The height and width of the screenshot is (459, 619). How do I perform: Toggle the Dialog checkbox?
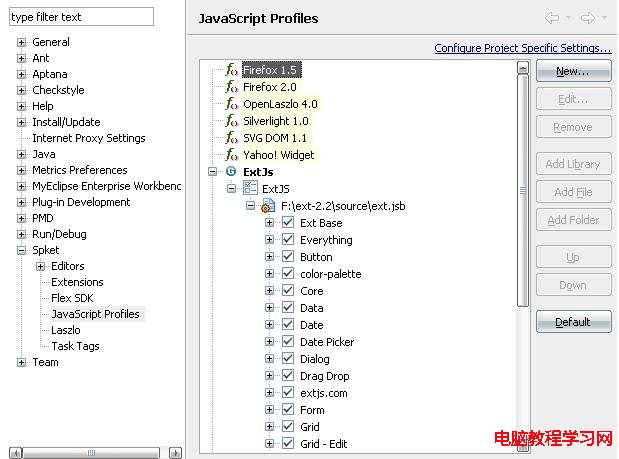coord(288,358)
